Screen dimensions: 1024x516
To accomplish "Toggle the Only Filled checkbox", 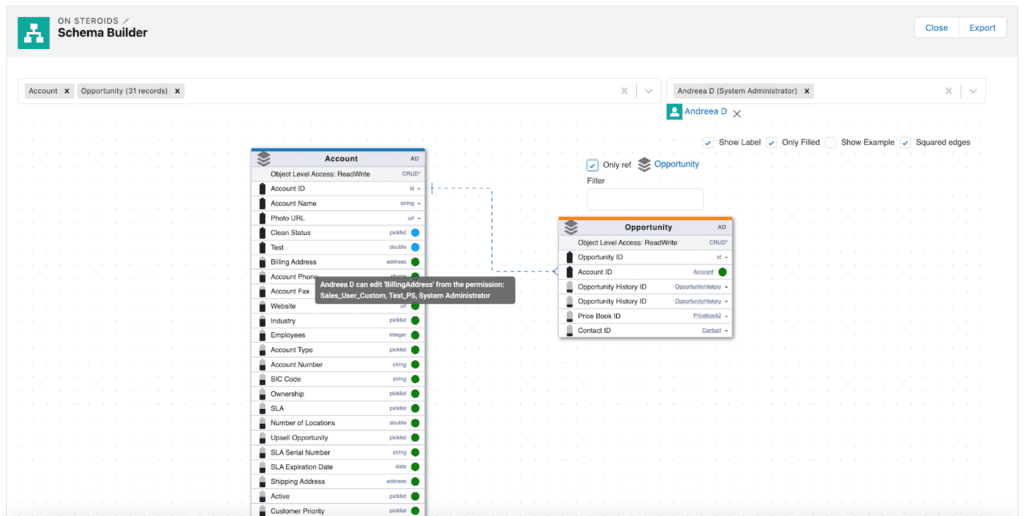I will pos(771,142).
